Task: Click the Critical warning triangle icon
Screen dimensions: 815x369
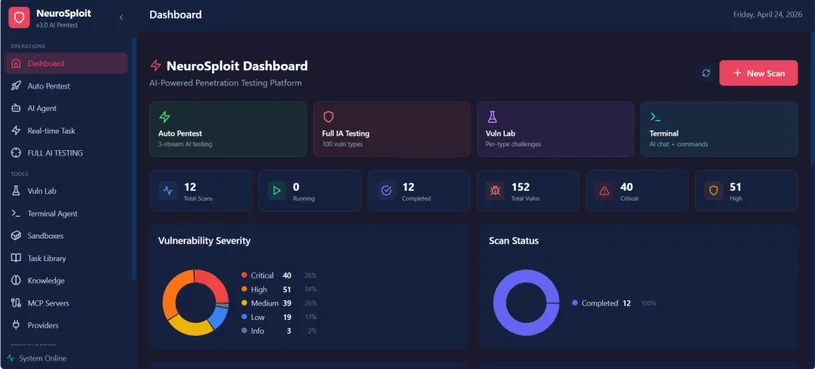Action: (x=604, y=191)
